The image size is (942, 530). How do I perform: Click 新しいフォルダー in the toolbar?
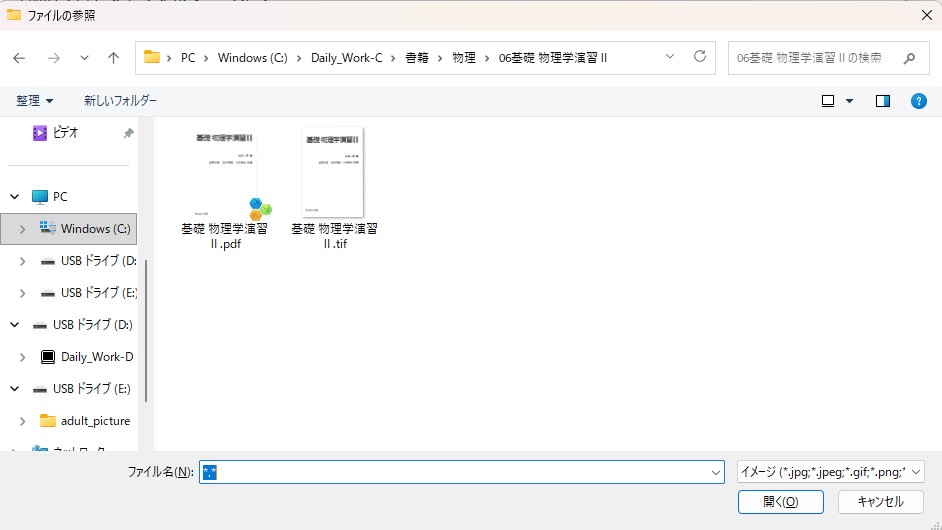coord(120,101)
